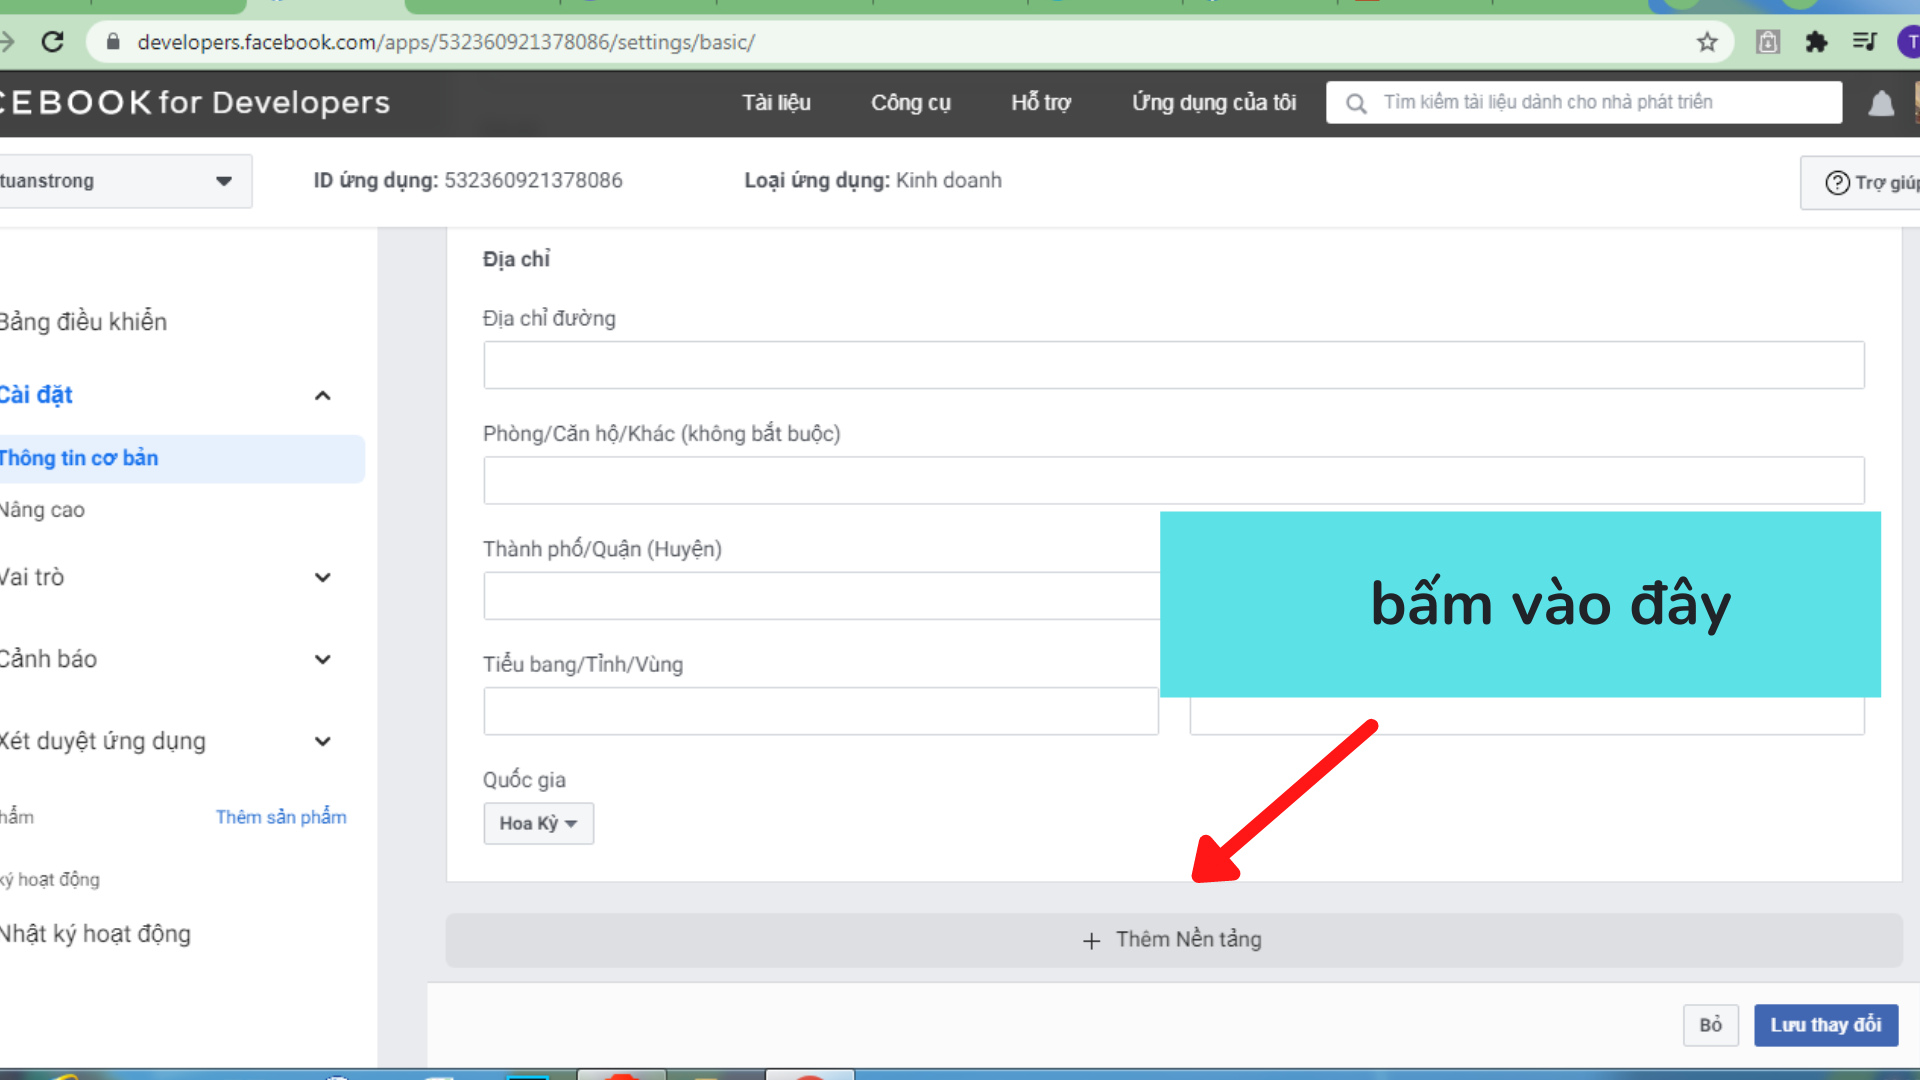
Task: Expand Xét duyệt ứng dụng section
Action: point(322,742)
